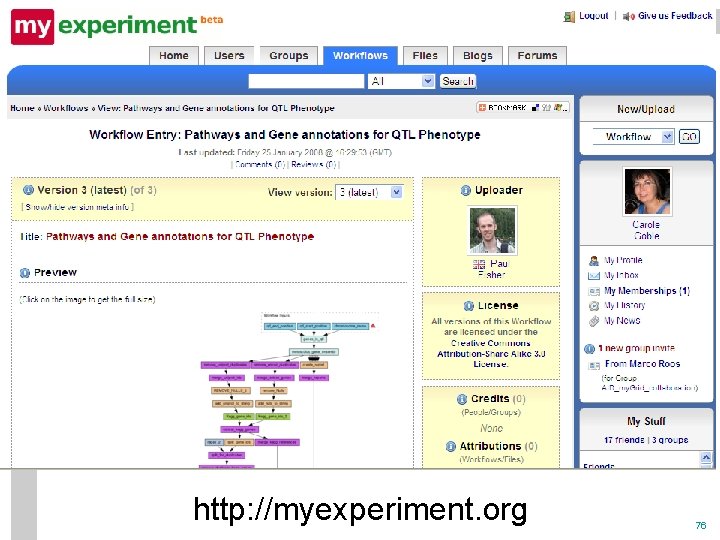720x540 pixels.
Task: Click the Reviews (0) link
Action: click(x=314, y=164)
